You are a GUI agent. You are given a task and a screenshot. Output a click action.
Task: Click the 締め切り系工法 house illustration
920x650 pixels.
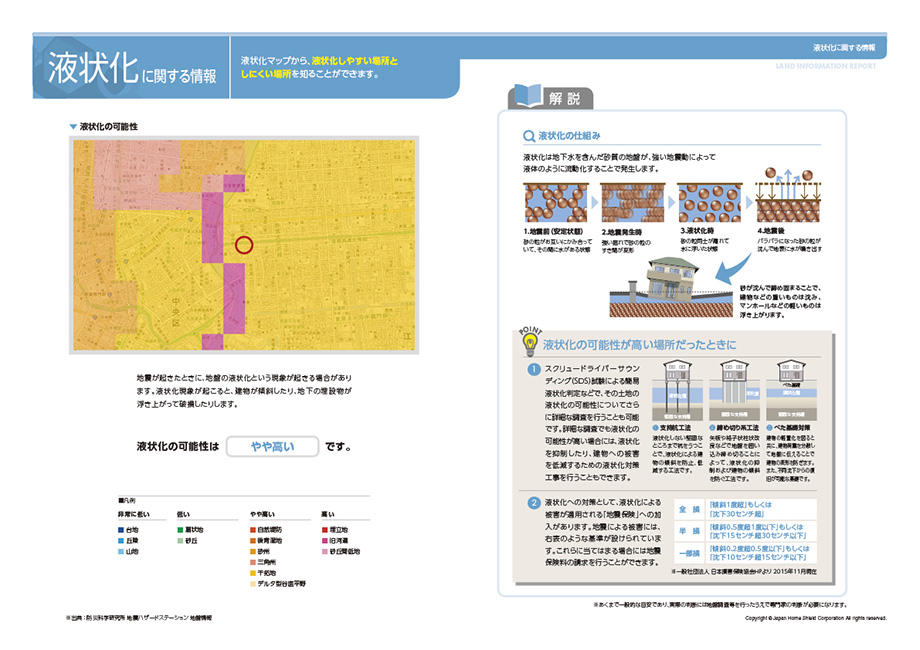(x=735, y=389)
